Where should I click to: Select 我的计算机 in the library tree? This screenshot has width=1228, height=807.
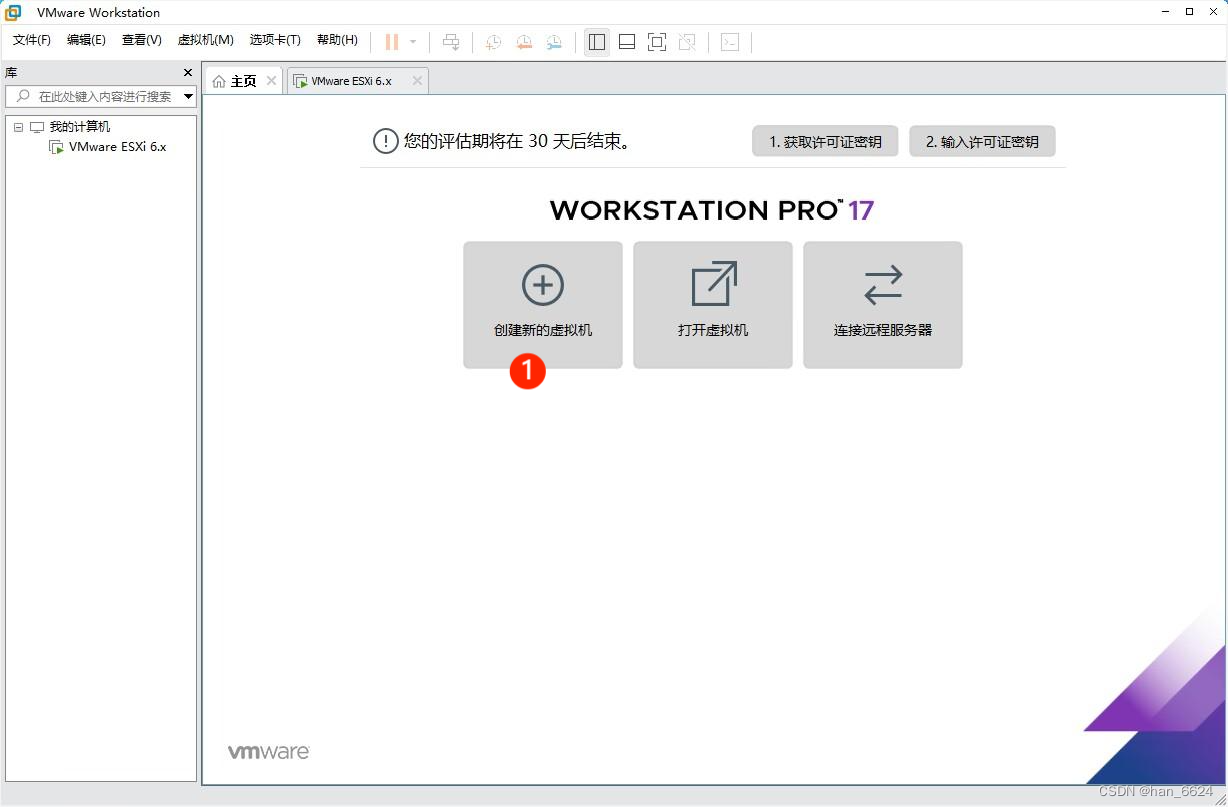coord(80,127)
